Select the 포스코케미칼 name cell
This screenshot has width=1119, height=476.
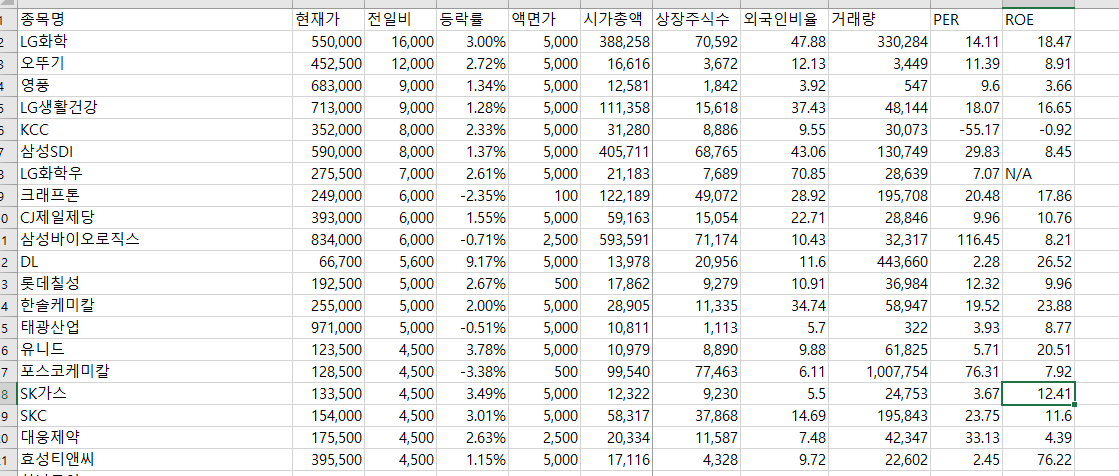[x=154, y=372]
